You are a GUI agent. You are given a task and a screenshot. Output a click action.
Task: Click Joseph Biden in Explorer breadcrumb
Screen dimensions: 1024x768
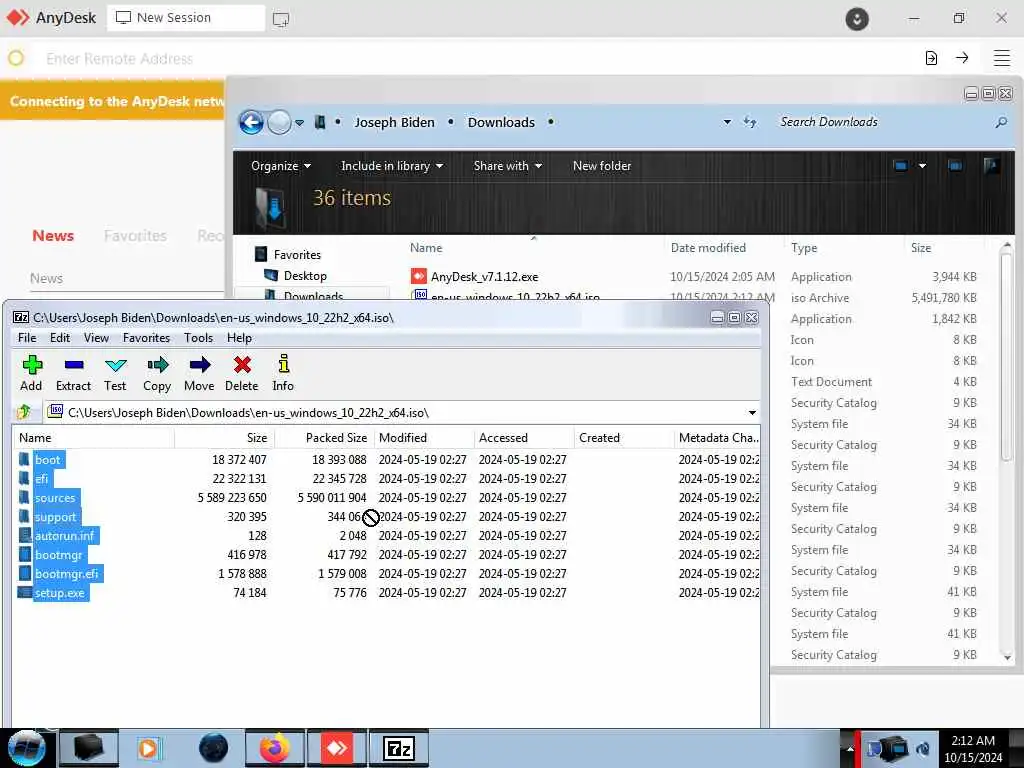pyautogui.click(x=394, y=122)
